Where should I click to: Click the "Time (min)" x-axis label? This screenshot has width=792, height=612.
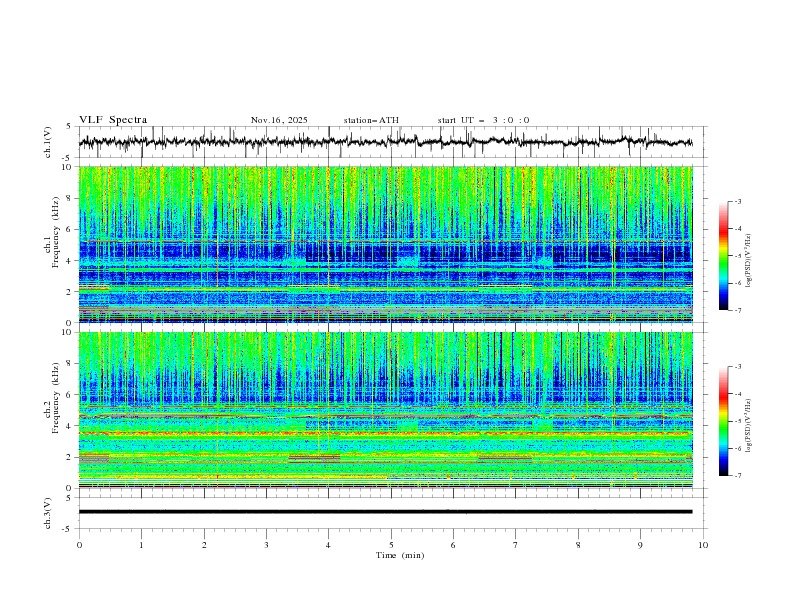coord(400,555)
